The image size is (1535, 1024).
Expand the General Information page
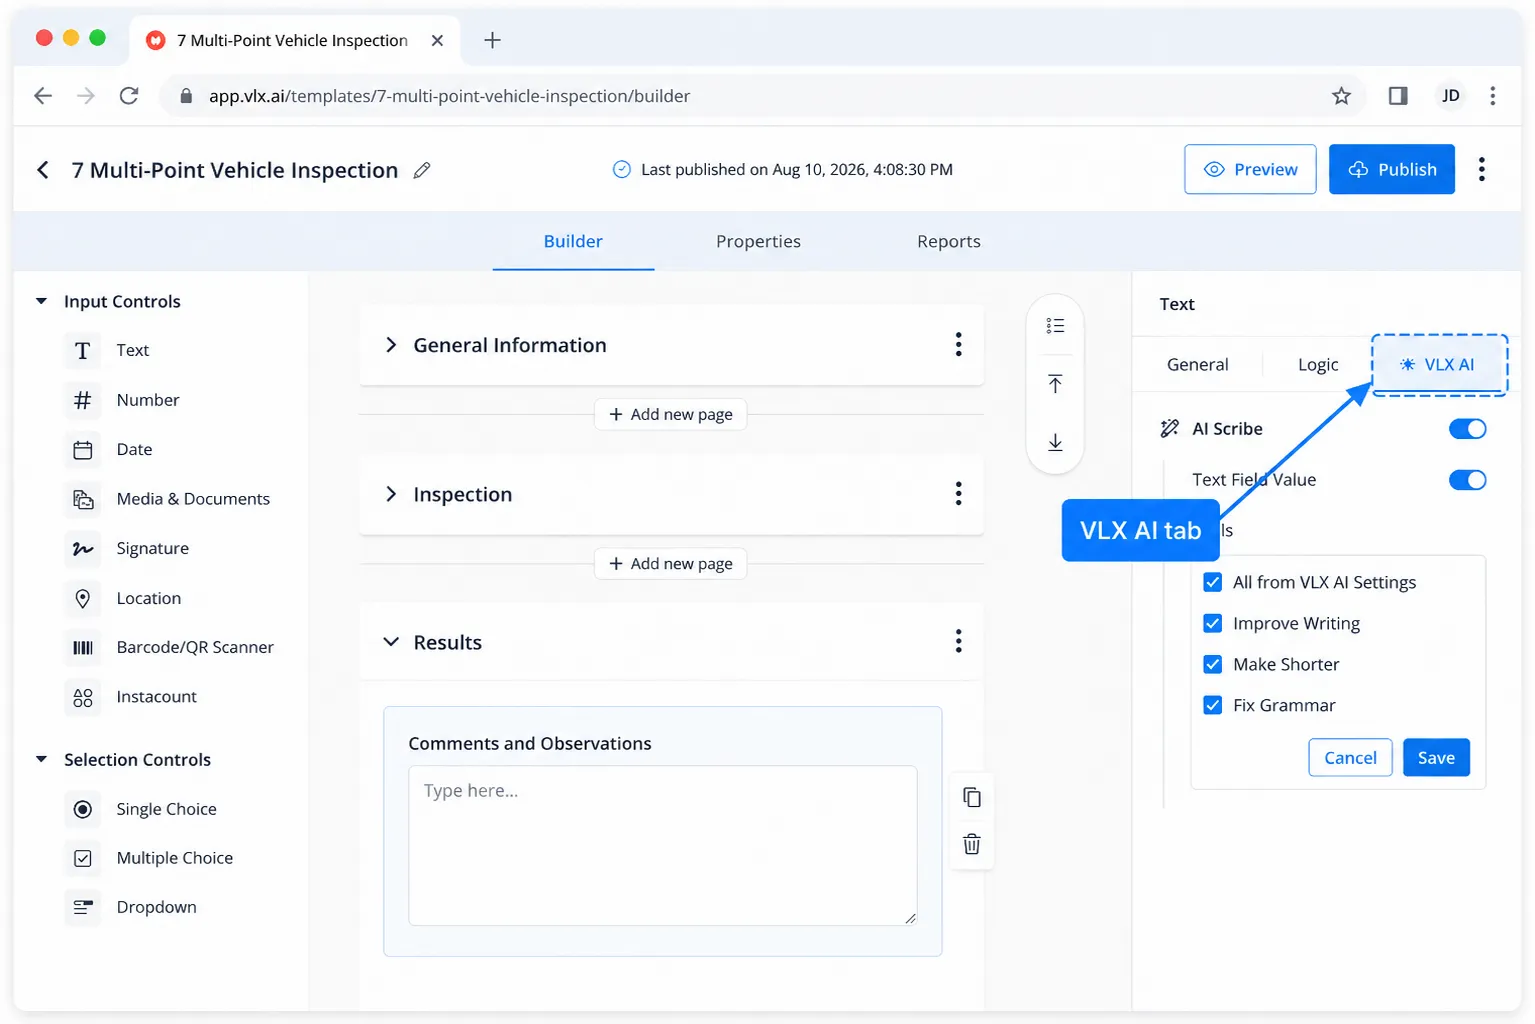391,345
